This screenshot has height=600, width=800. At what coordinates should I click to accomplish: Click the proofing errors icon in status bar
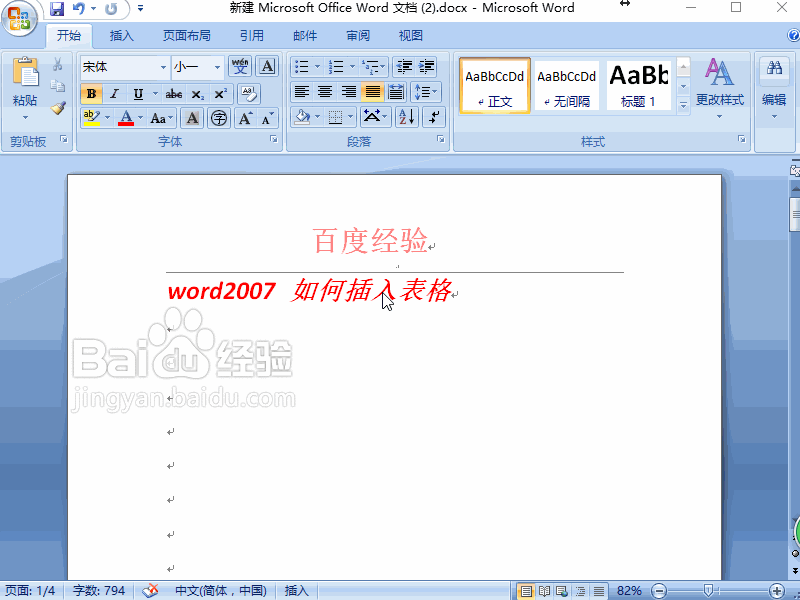[x=150, y=591]
